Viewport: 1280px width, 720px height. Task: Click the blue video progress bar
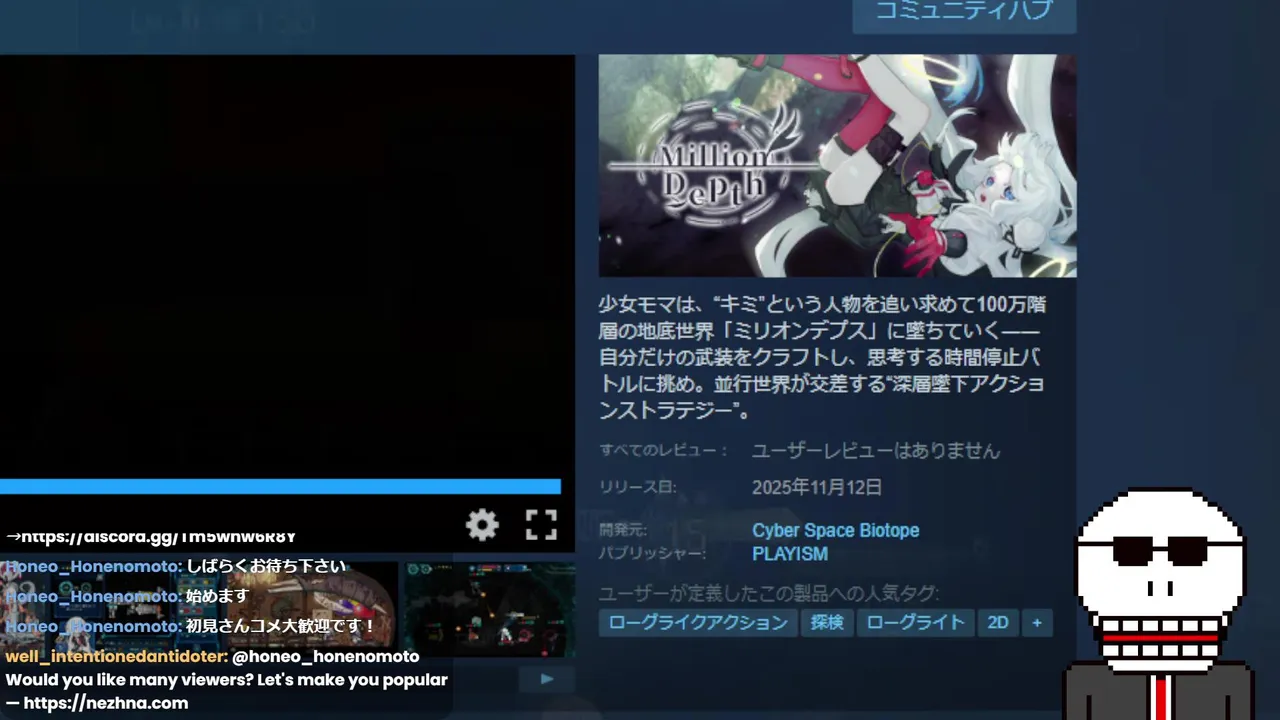click(x=280, y=487)
